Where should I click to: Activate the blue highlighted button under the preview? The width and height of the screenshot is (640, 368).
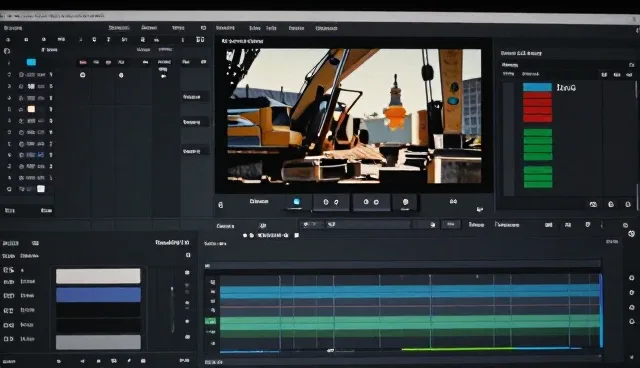click(x=297, y=202)
